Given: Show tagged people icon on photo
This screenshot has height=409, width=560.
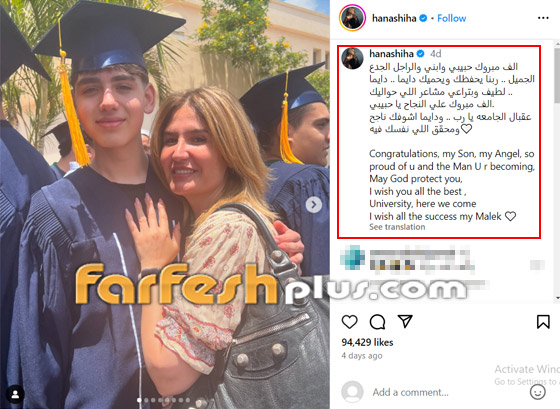Looking at the screenshot, I should tap(15, 394).
